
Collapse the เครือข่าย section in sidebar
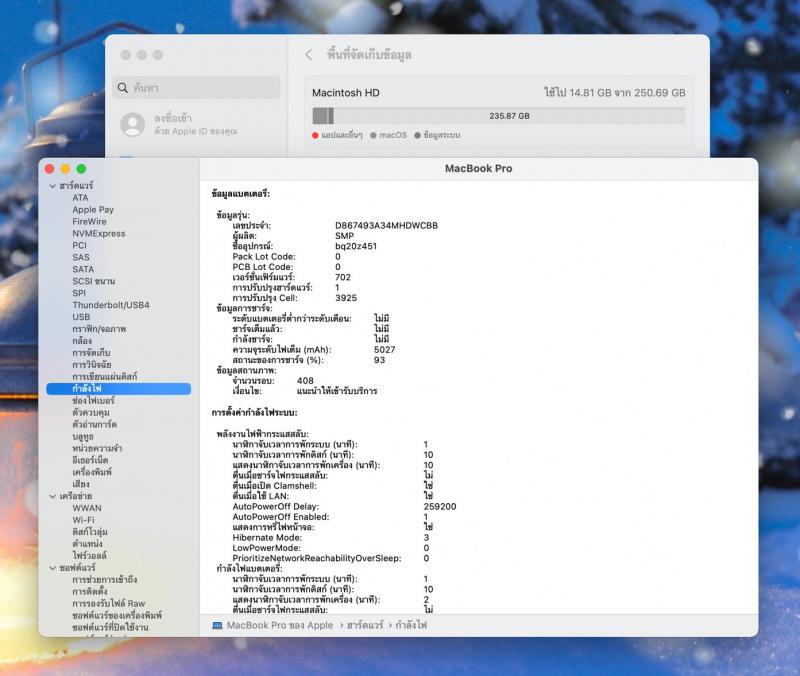(53, 496)
